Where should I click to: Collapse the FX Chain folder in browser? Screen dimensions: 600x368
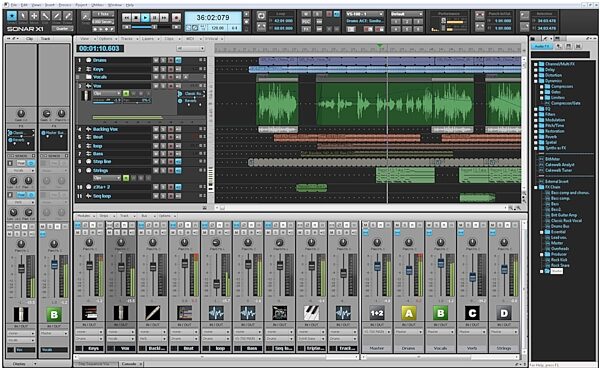(536, 187)
